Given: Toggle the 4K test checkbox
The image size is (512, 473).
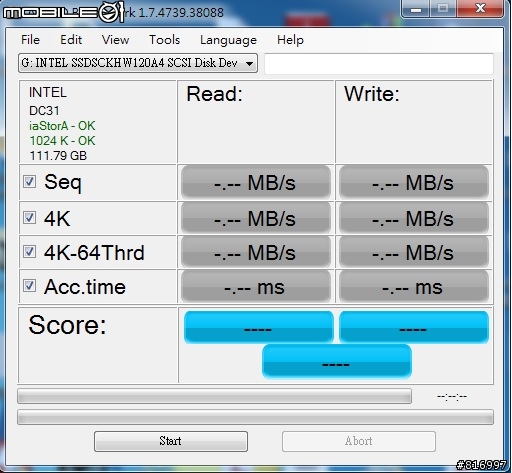Looking at the screenshot, I should point(29,218).
